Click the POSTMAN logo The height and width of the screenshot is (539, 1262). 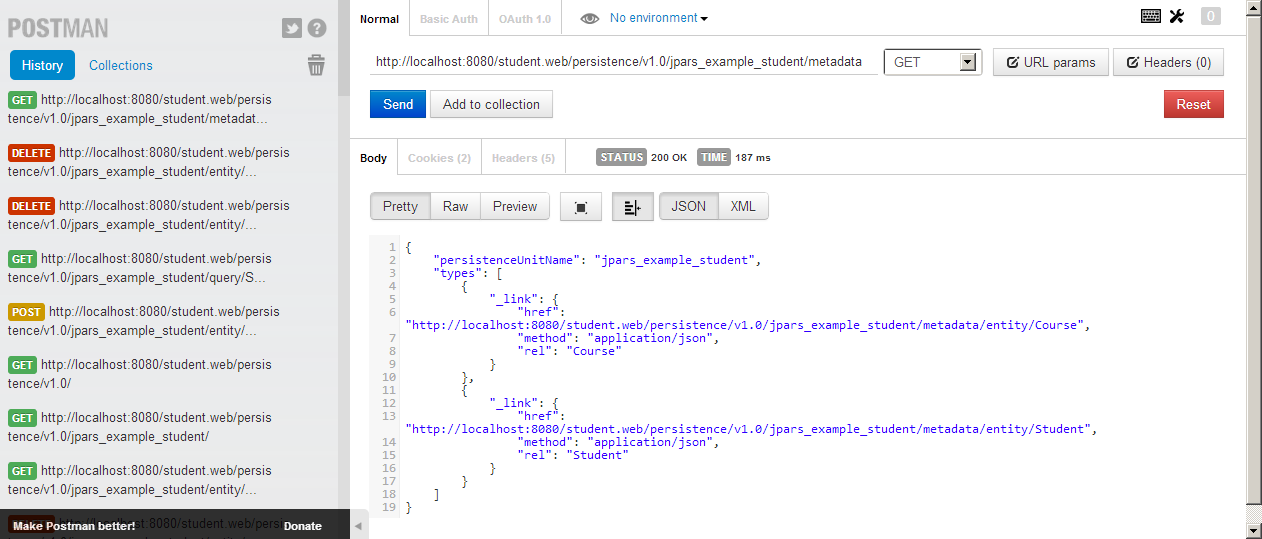click(58, 28)
